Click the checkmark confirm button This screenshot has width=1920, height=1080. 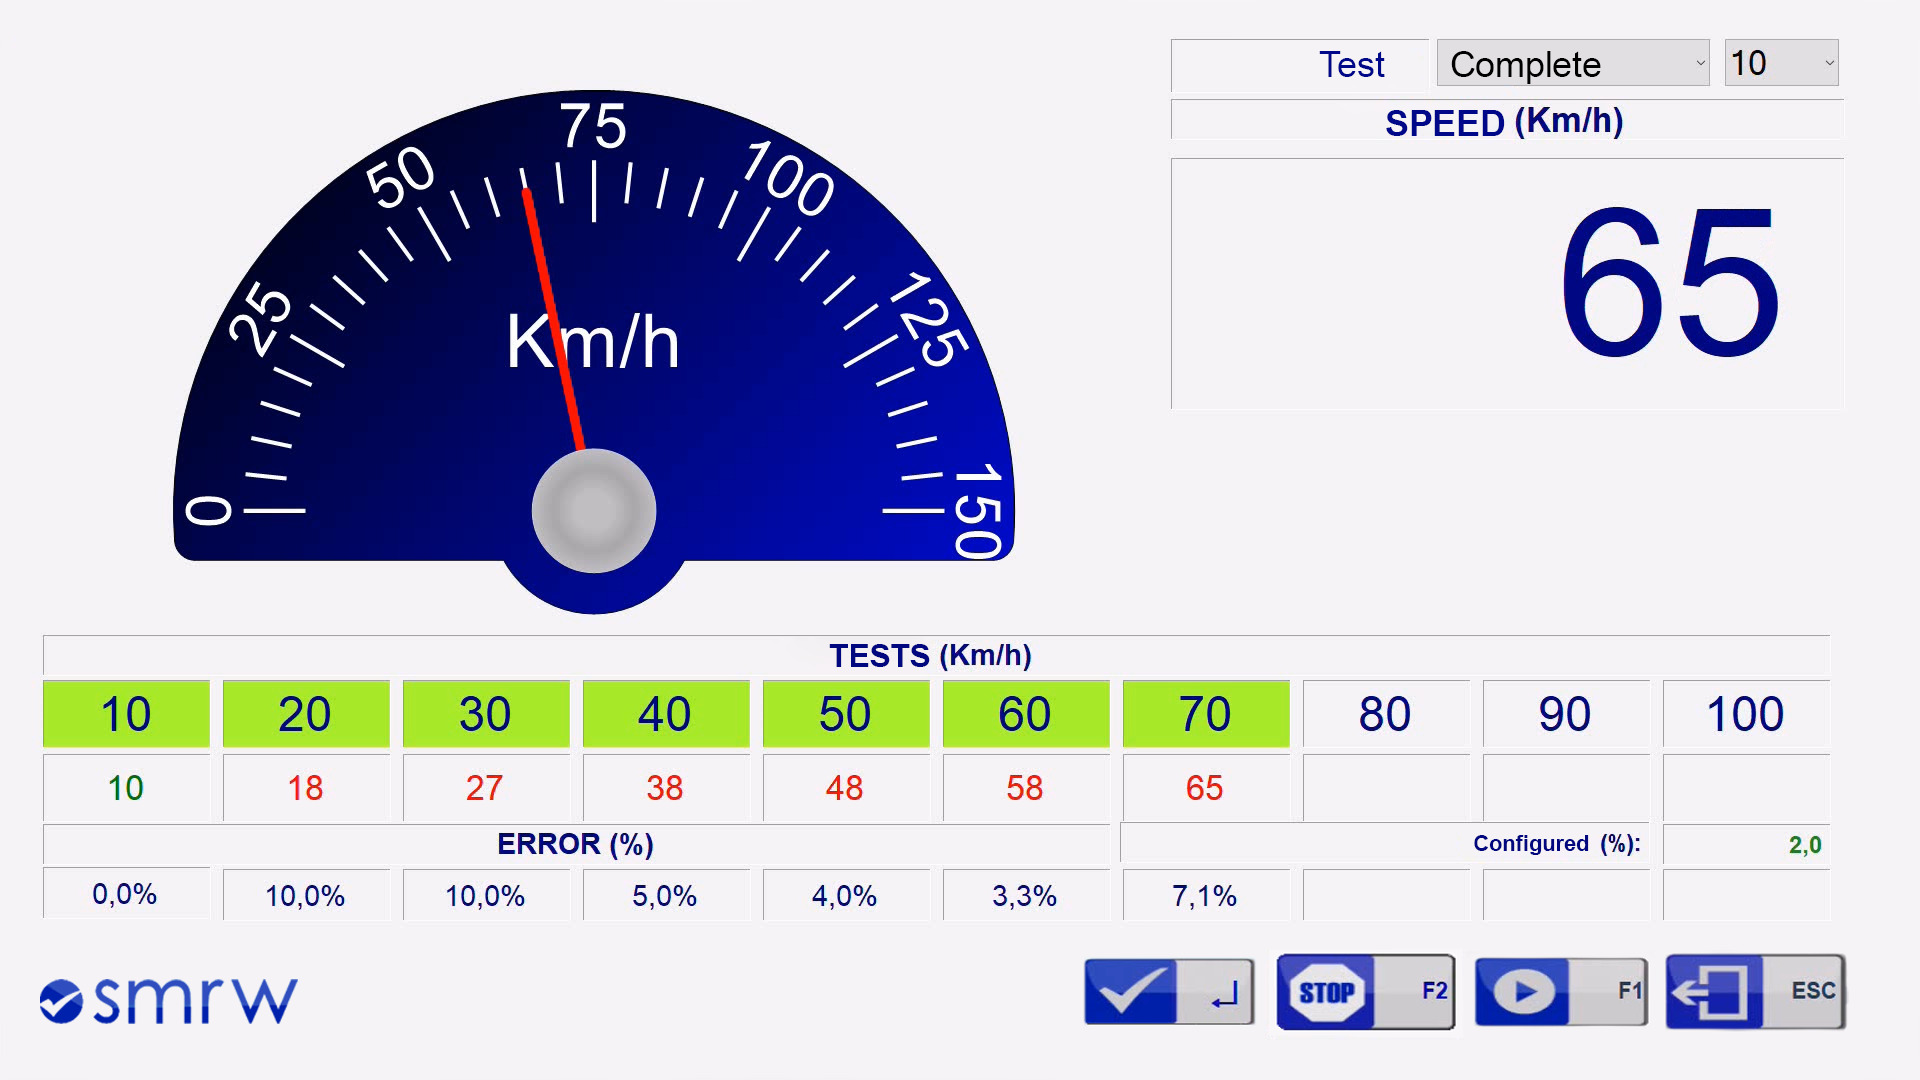click(x=1168, y=991)
